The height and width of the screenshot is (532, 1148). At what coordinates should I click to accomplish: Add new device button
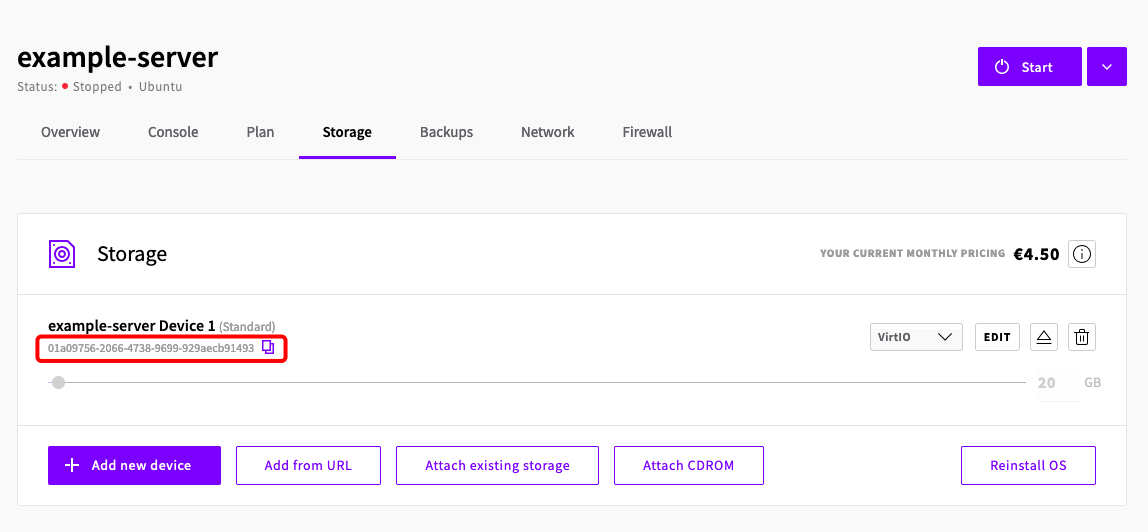click(x=134, y=465)
